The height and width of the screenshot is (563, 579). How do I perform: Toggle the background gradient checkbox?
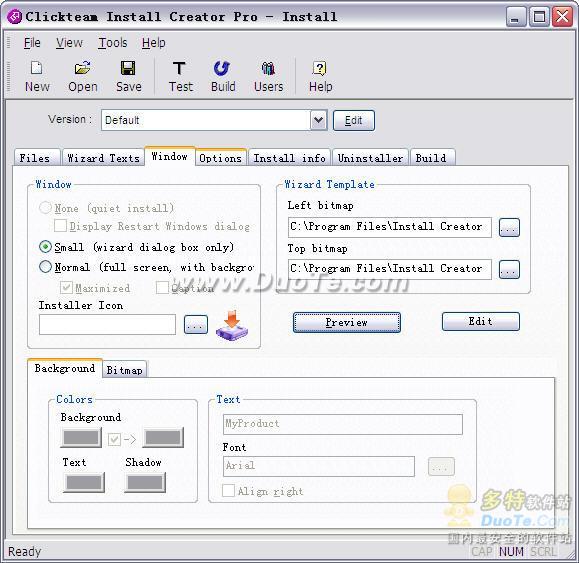[x=114, y=439]
